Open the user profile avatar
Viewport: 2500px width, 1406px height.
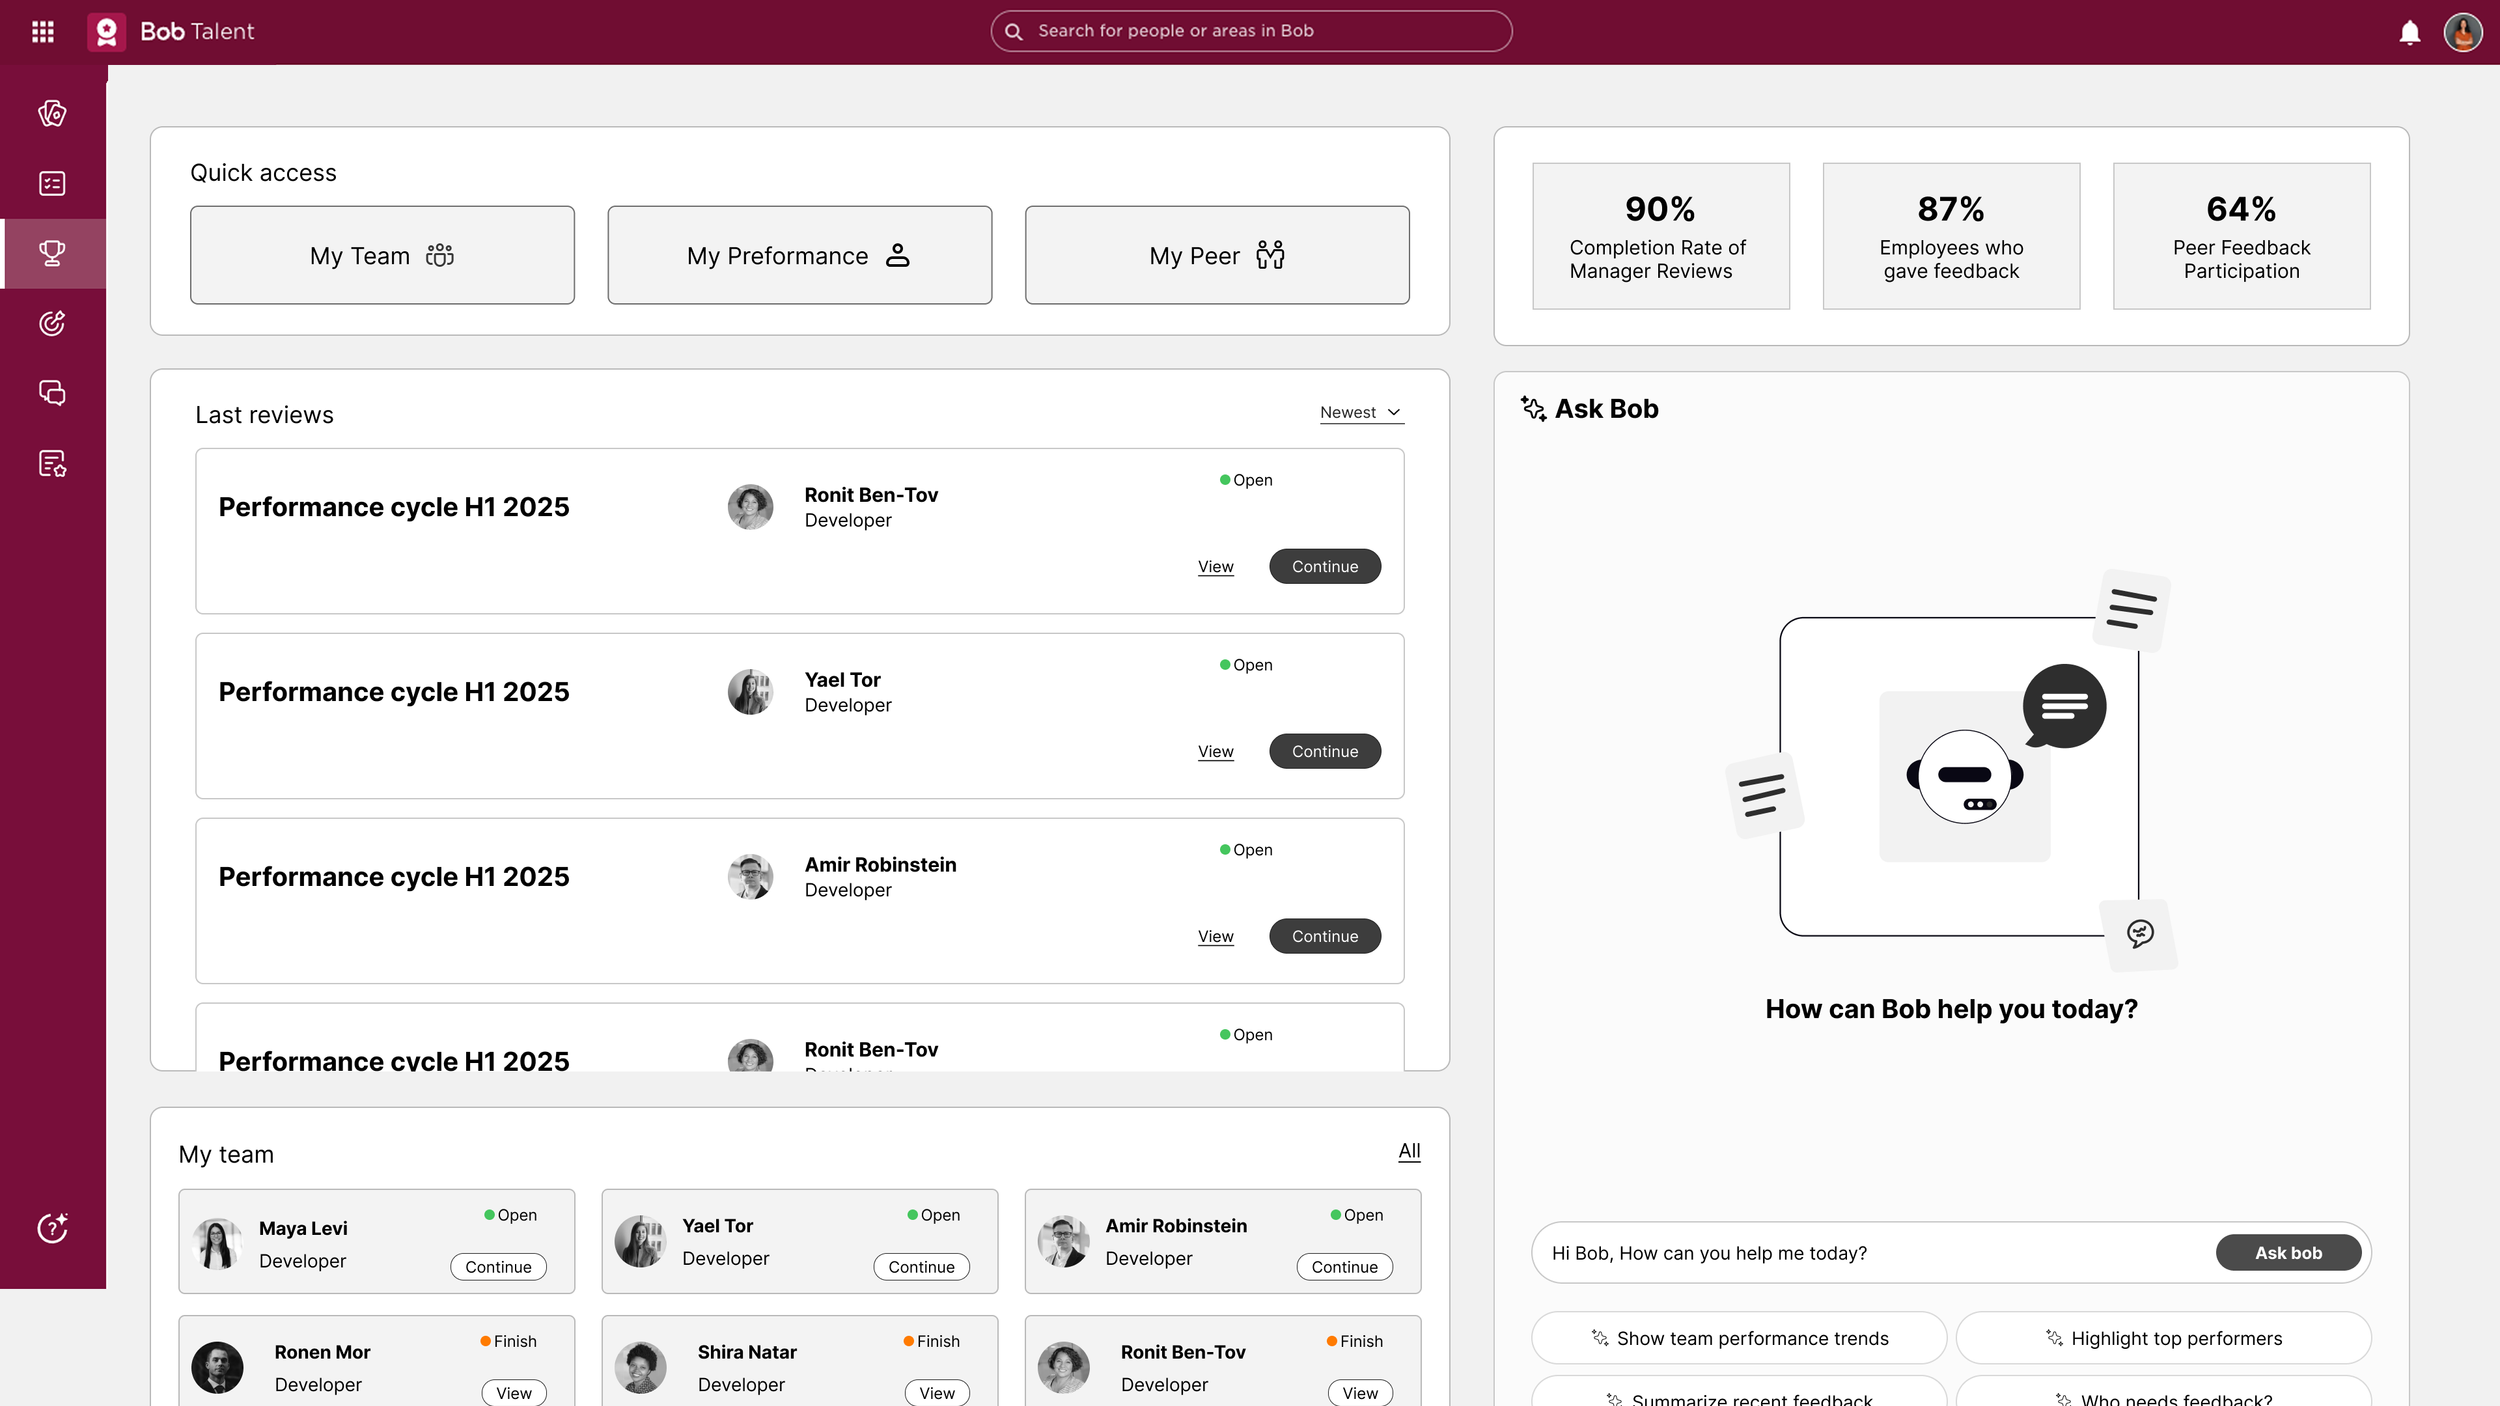click(2462, 33)
